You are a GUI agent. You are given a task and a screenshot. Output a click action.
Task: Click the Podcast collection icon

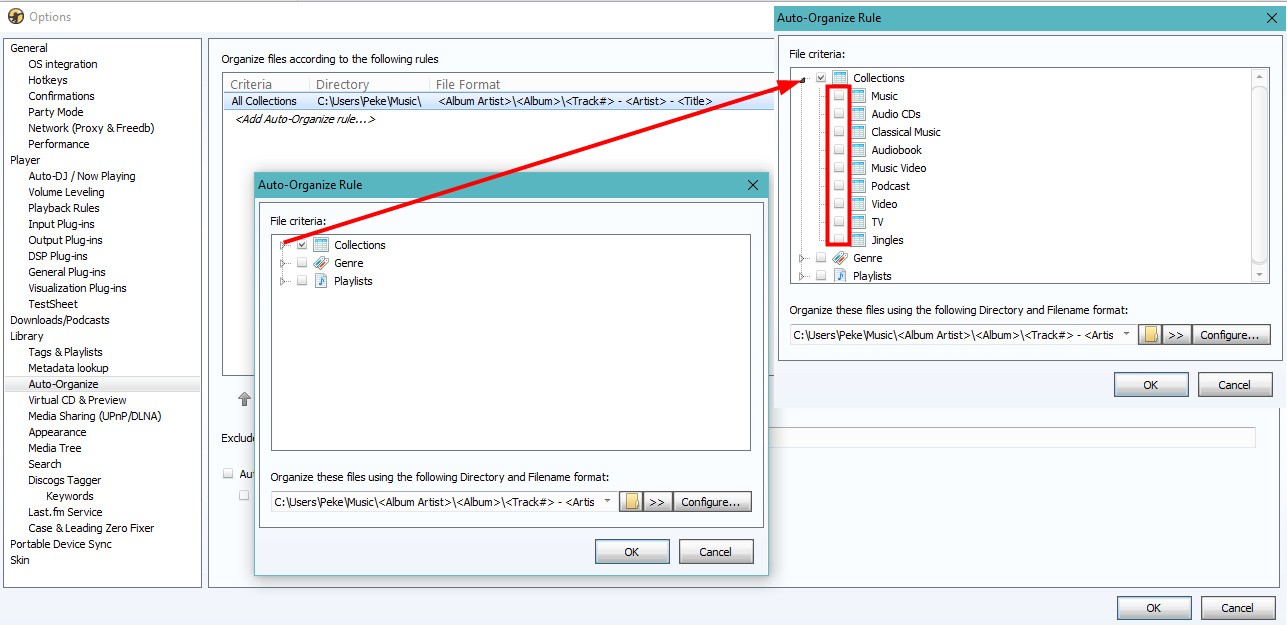pos(857,186)
